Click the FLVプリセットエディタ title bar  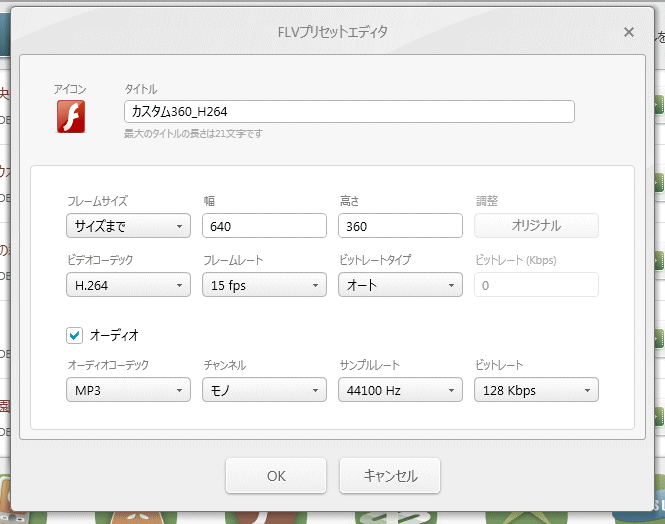click(332, 32)
